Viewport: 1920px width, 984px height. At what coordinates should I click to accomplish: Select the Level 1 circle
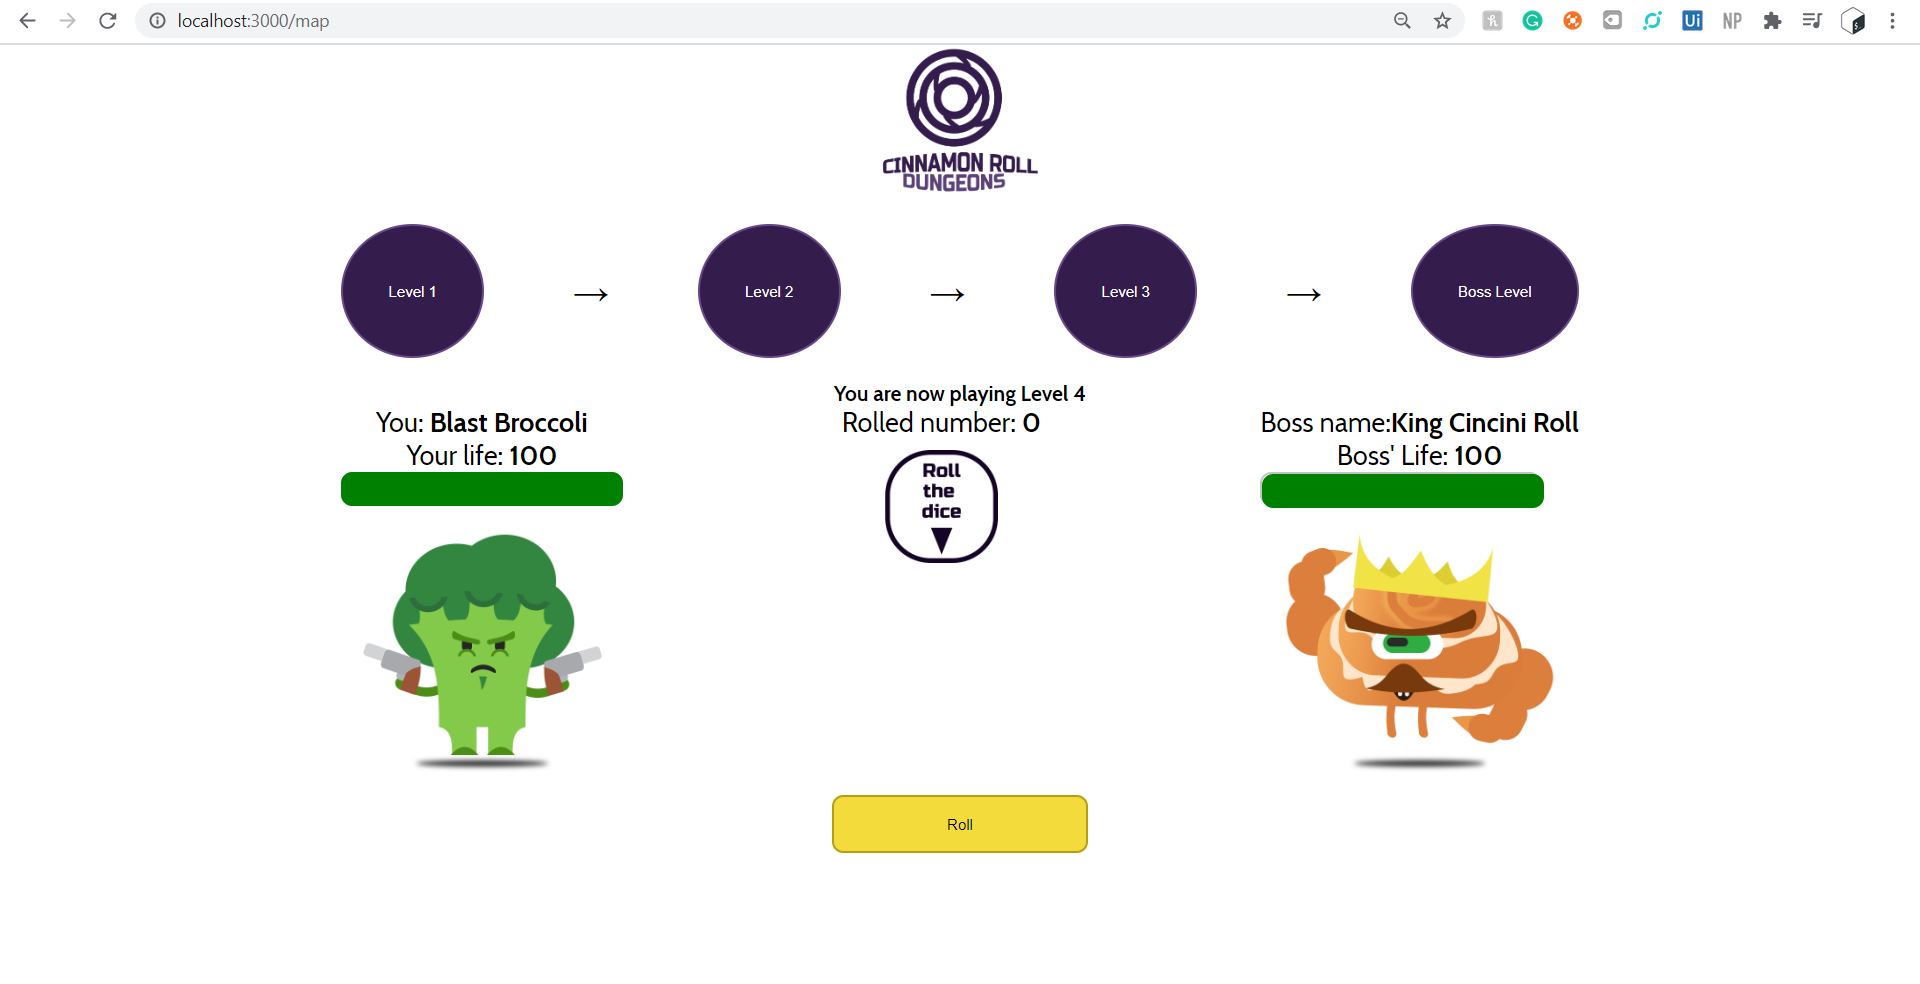click(412, 291)
